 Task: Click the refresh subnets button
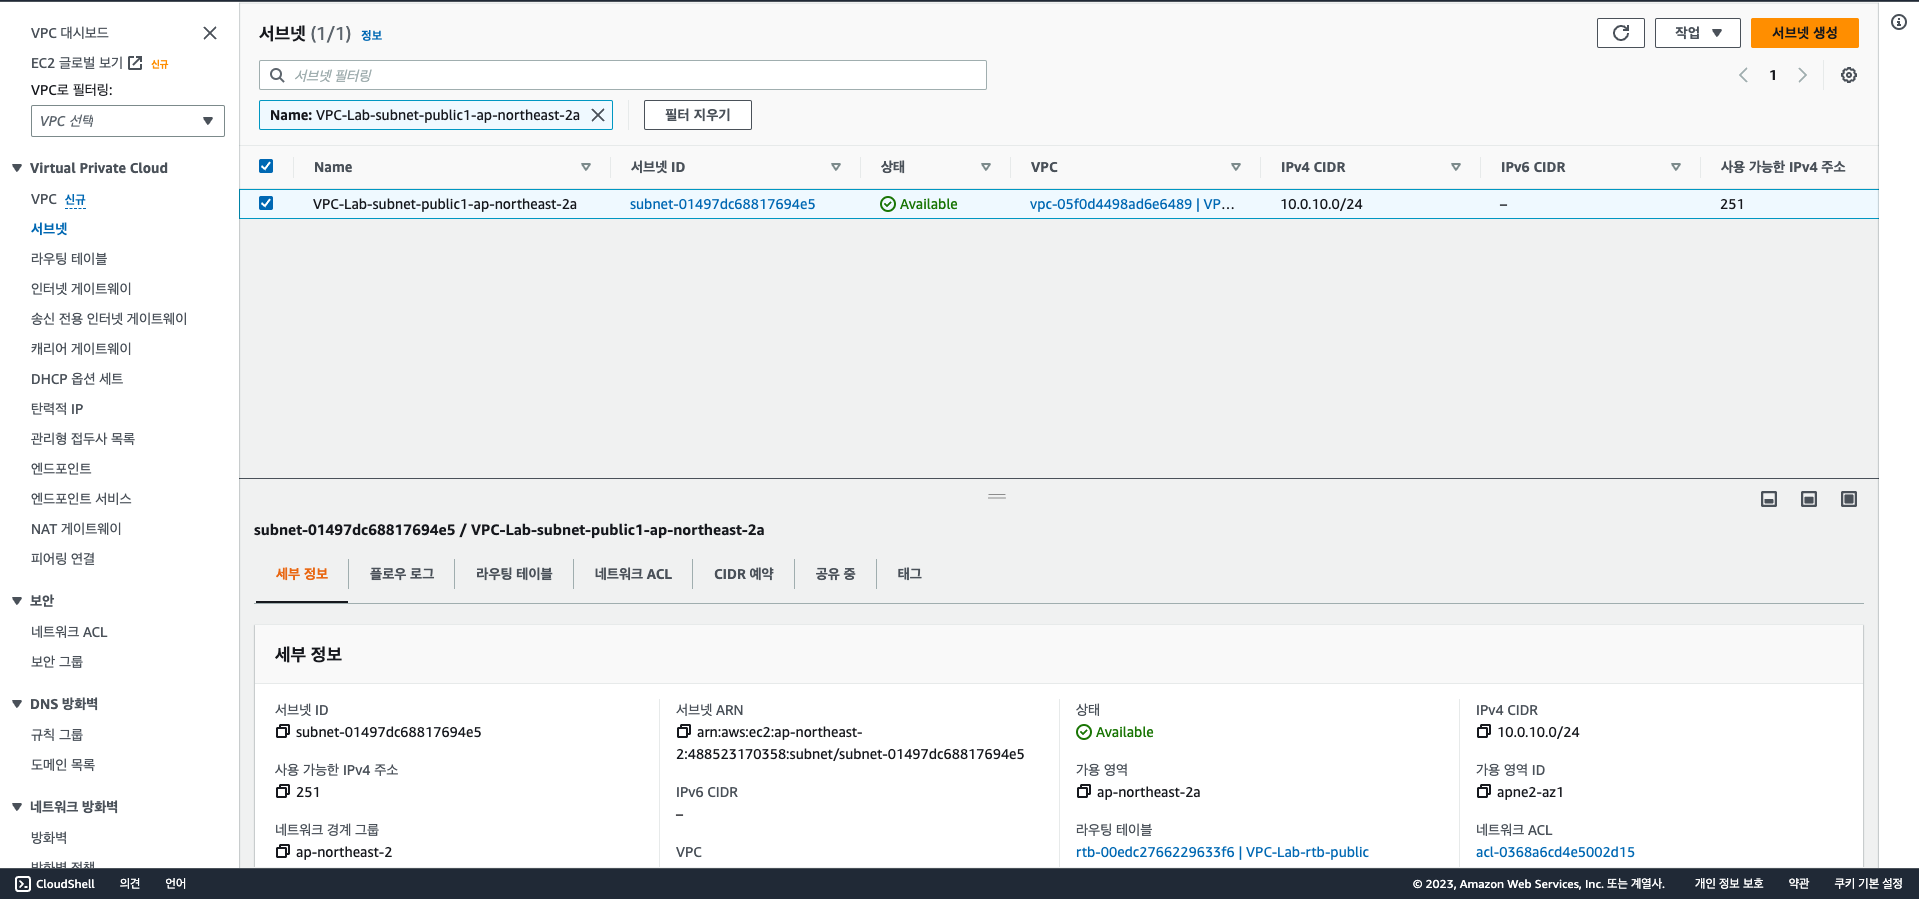pyautogui.click(x=1620, y=33)
